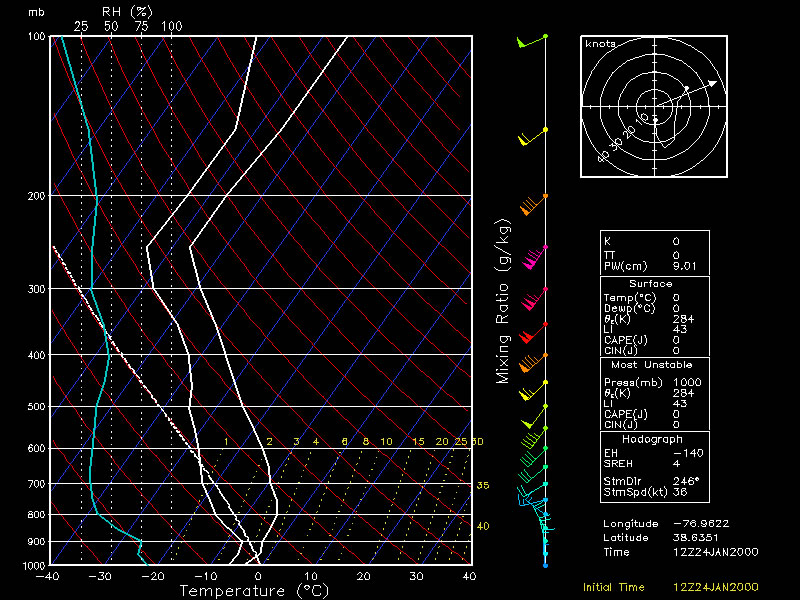Select the 'Hodograph' section heading

coord(652,439)
